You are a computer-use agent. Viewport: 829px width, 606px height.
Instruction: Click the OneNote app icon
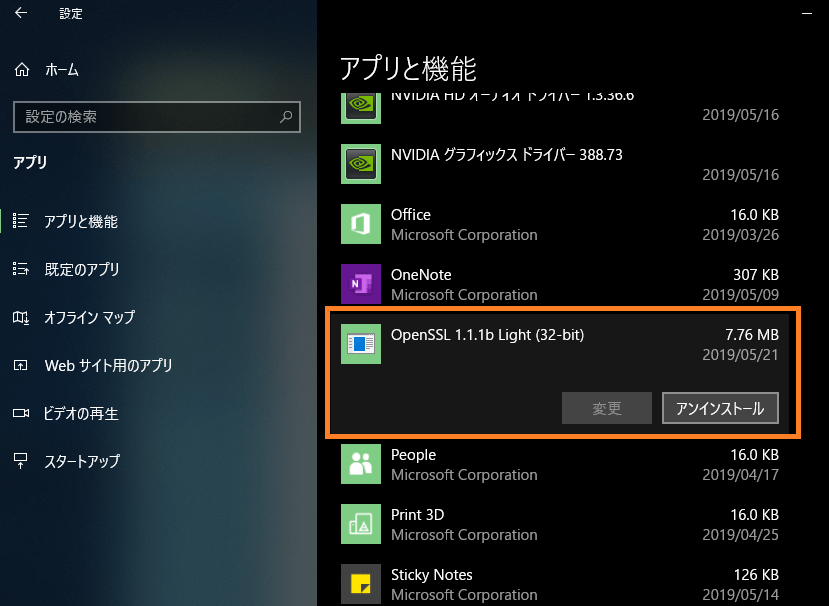coord(361,284)
